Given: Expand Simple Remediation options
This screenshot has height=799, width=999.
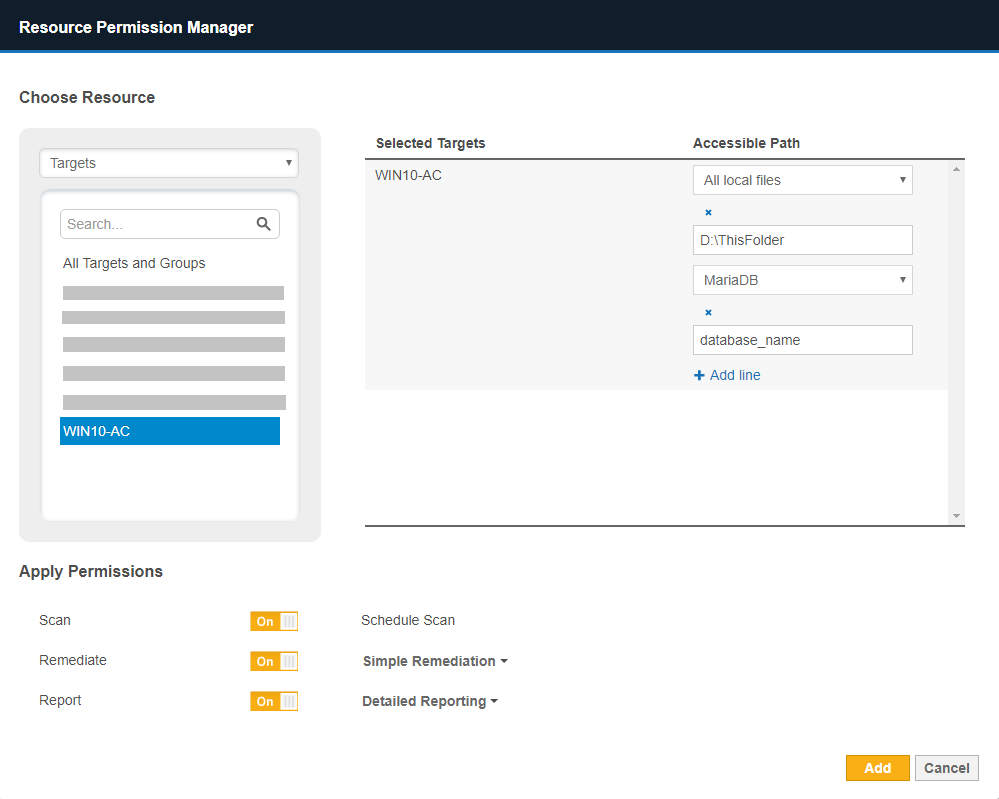Looking at the screenshot, I should point(435,661).
